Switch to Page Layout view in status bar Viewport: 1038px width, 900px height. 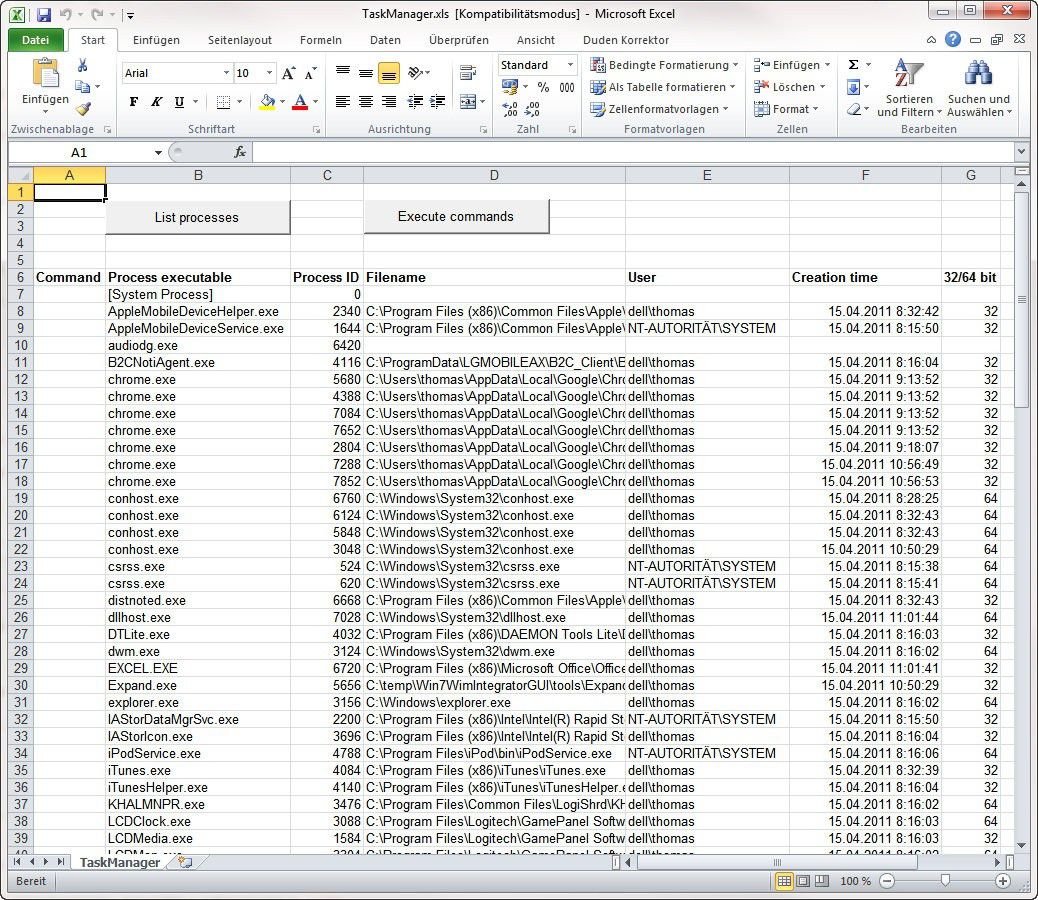click(803, 881)
